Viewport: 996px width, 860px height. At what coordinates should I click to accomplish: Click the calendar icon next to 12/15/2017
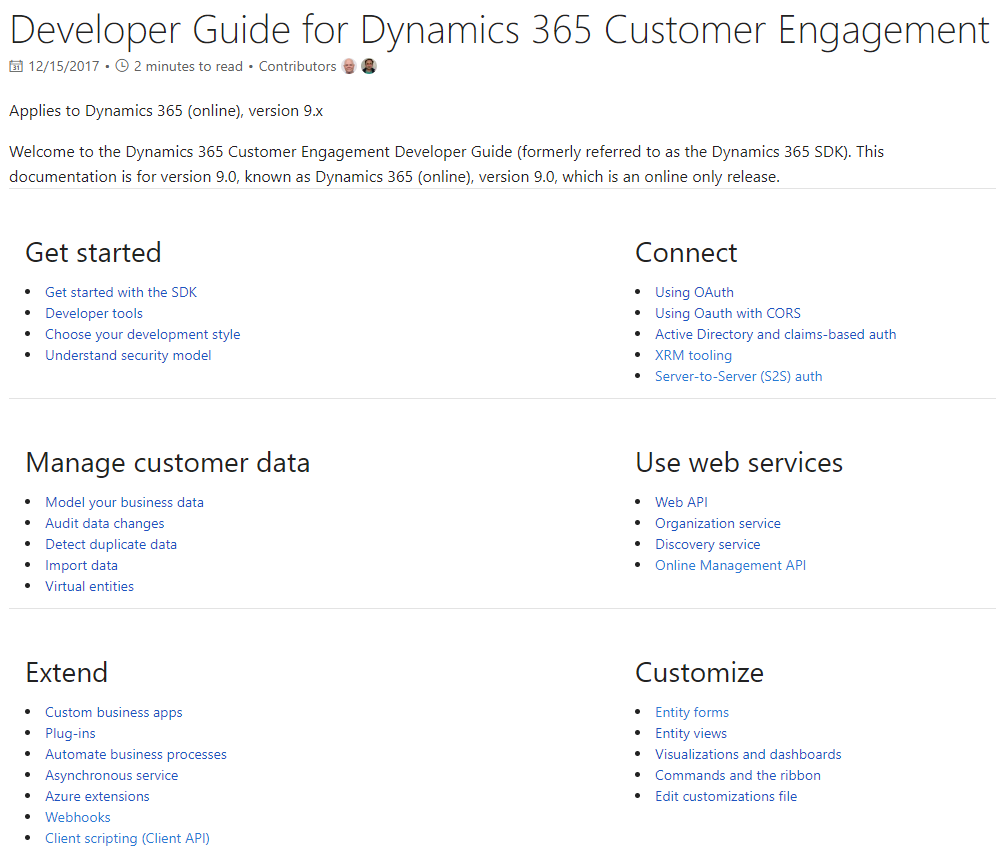coord(16,66)
